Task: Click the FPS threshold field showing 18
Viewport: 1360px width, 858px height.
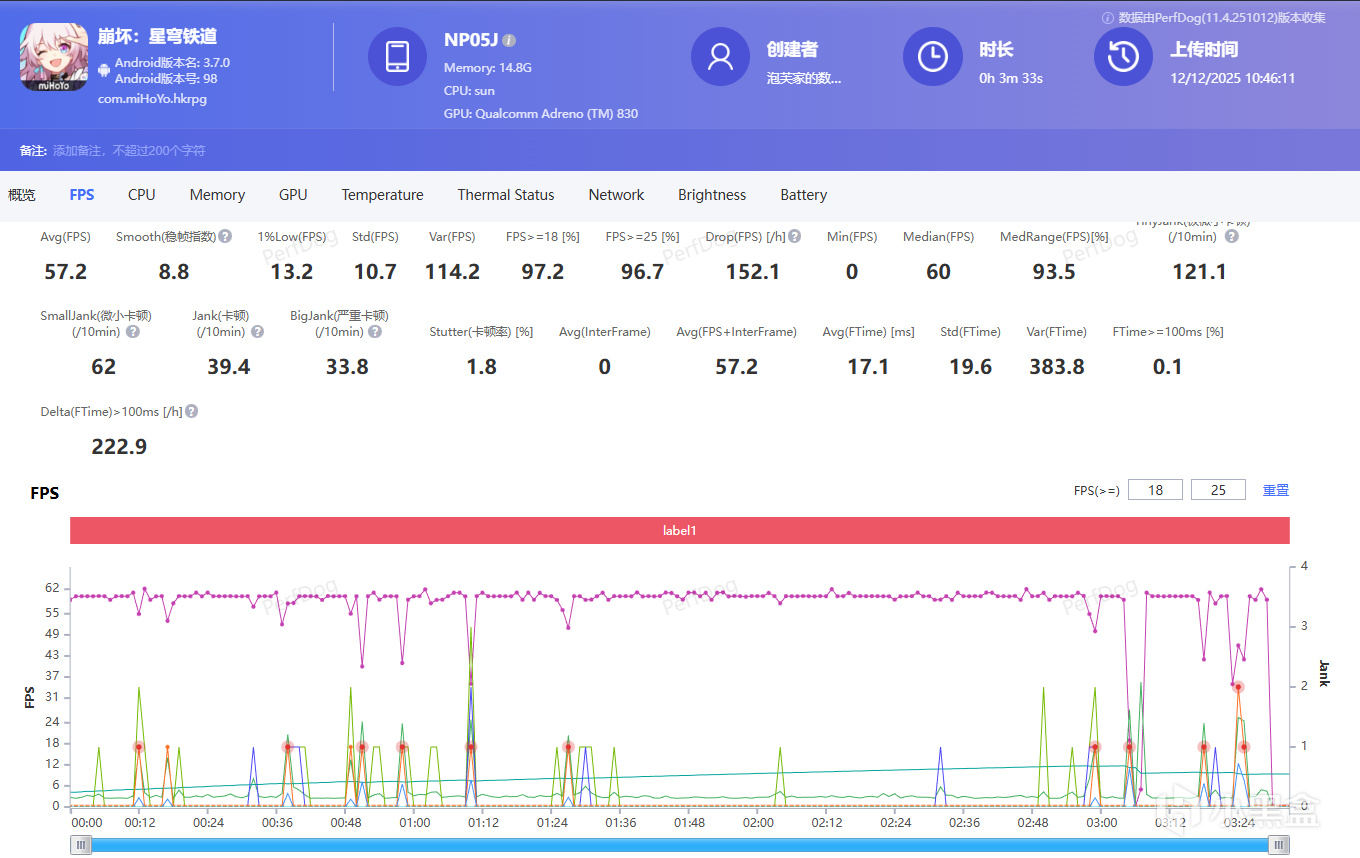Action: (x=1155, y=490)
